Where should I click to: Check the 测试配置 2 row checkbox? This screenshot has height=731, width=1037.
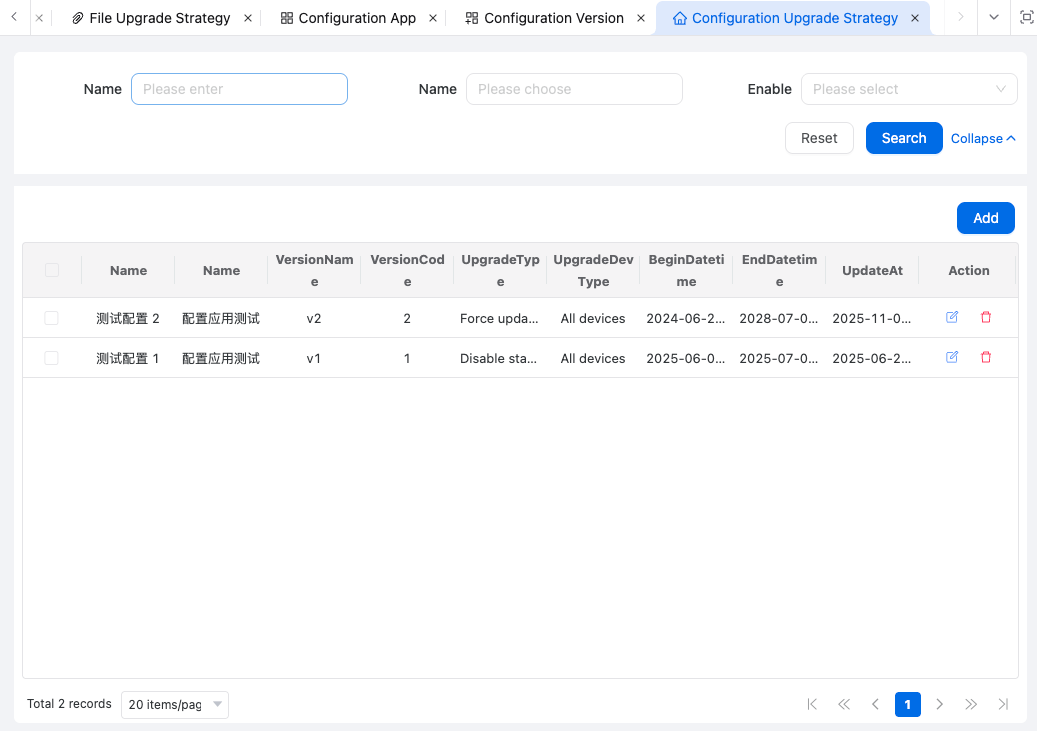[52, 318]
